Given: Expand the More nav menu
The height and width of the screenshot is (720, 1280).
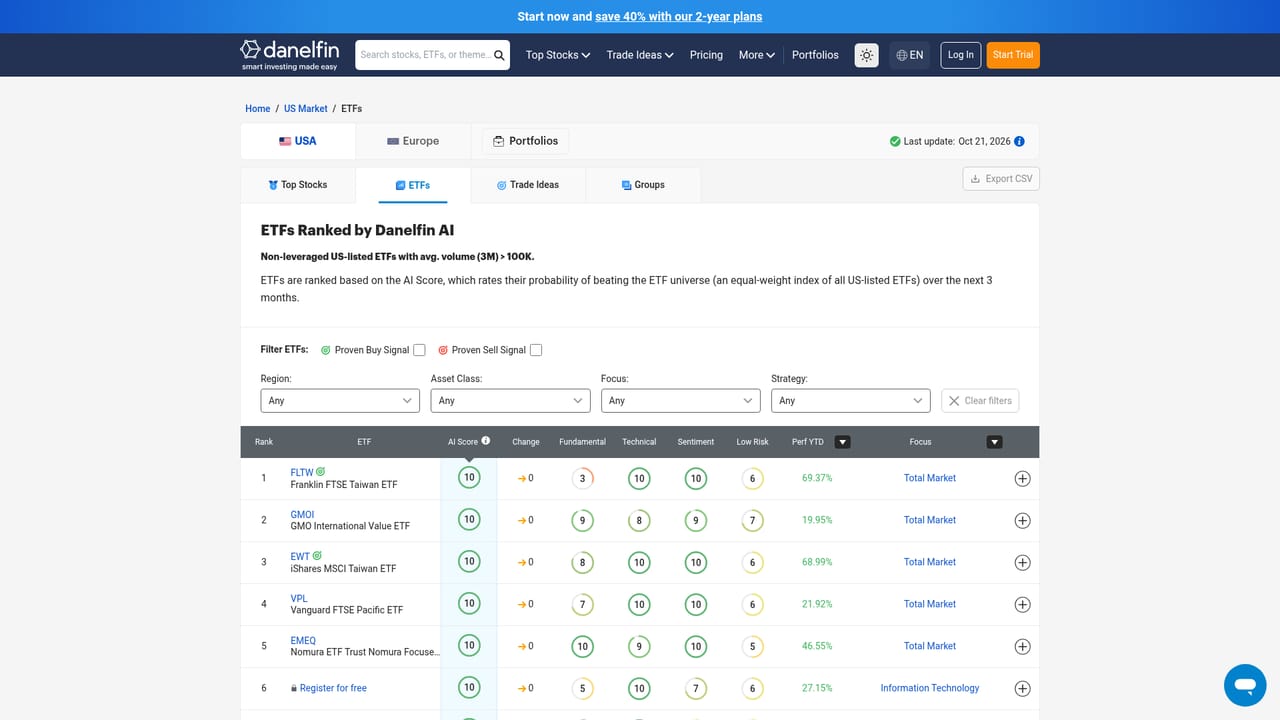Looking at the screenshot, I should pyautogui.click(x=757, y=55).
